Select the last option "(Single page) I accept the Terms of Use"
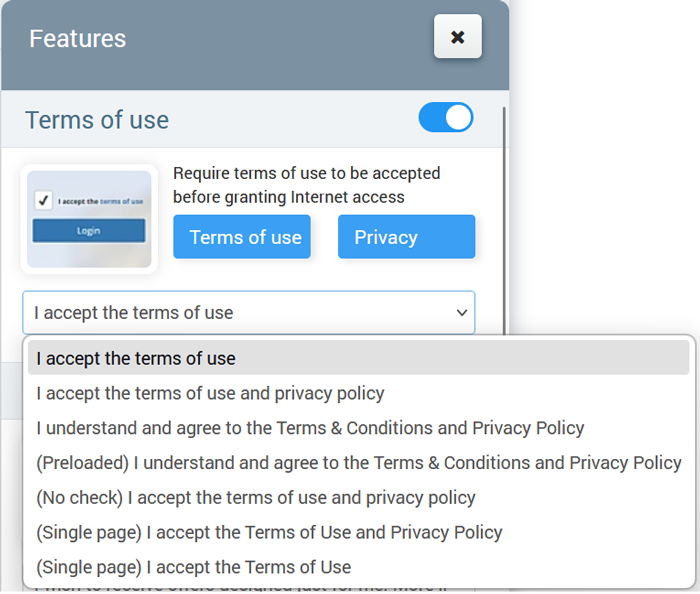 [194, 567]
